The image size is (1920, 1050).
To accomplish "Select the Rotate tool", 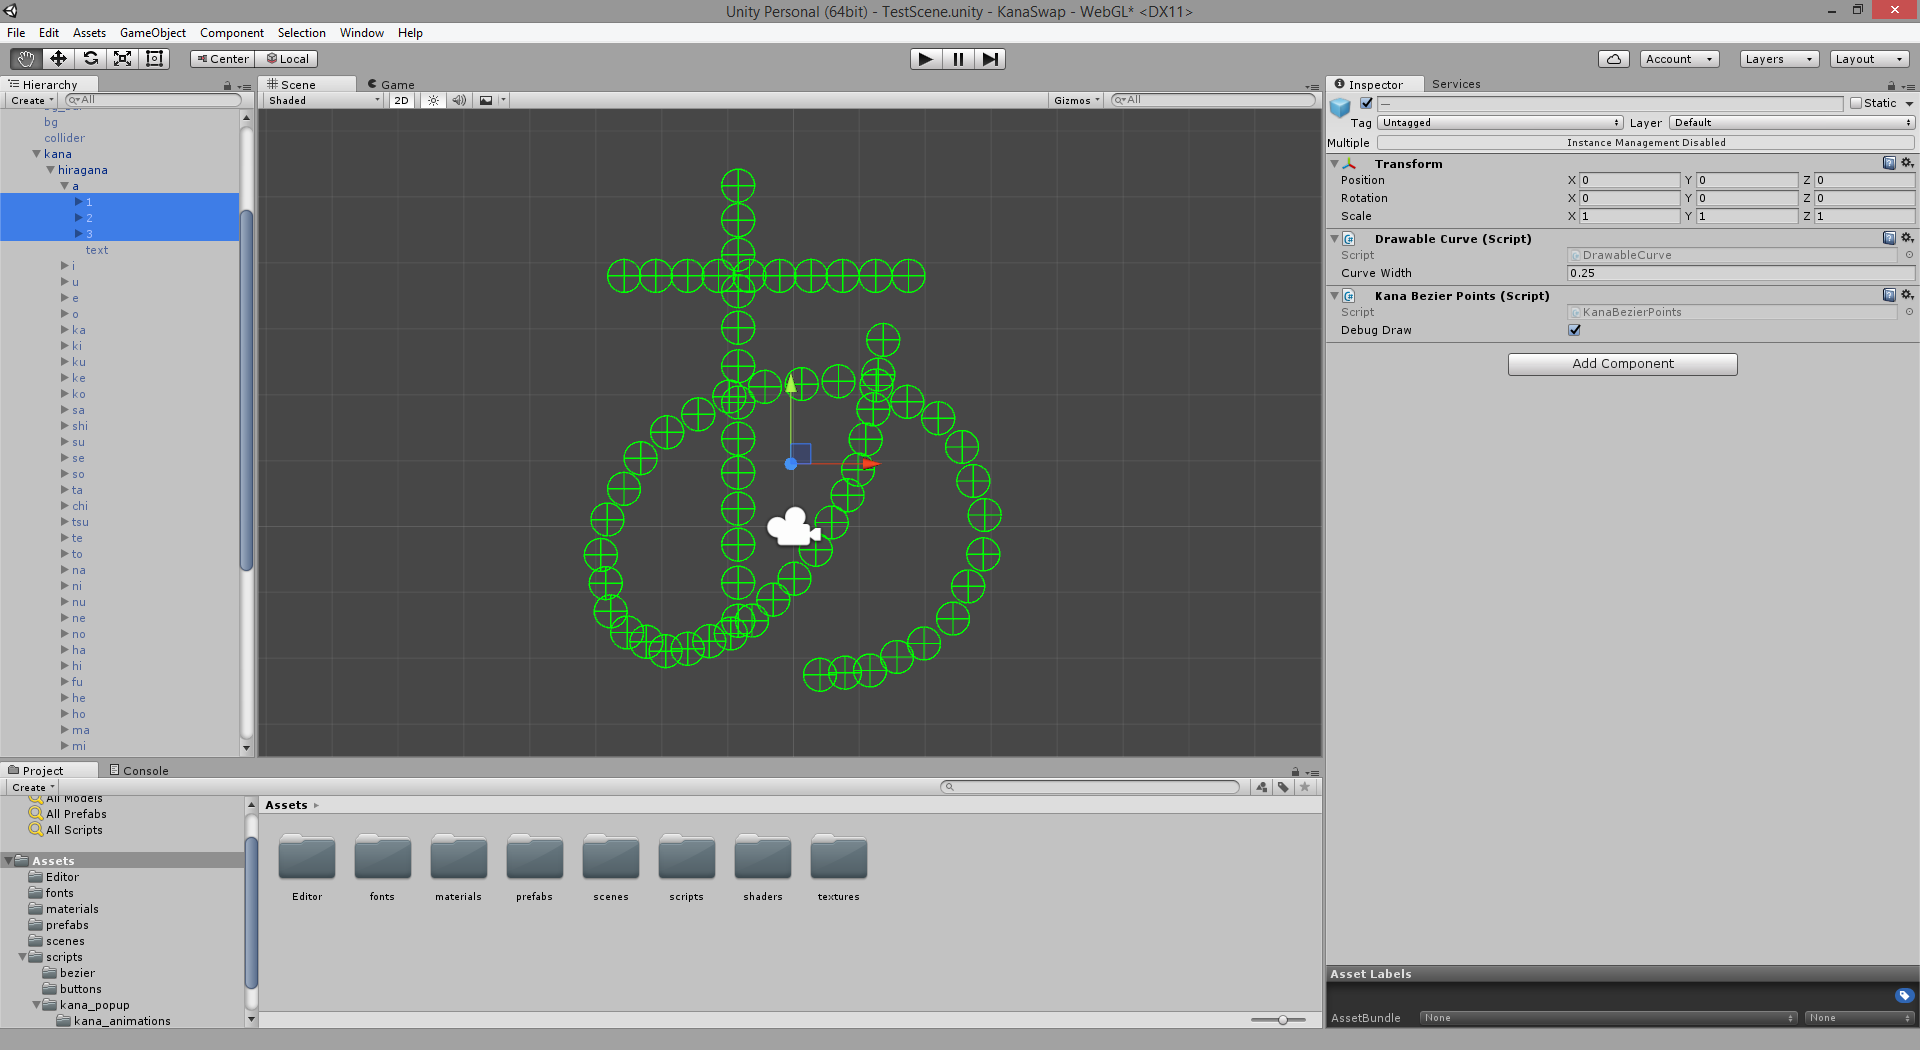I will 90,59.
